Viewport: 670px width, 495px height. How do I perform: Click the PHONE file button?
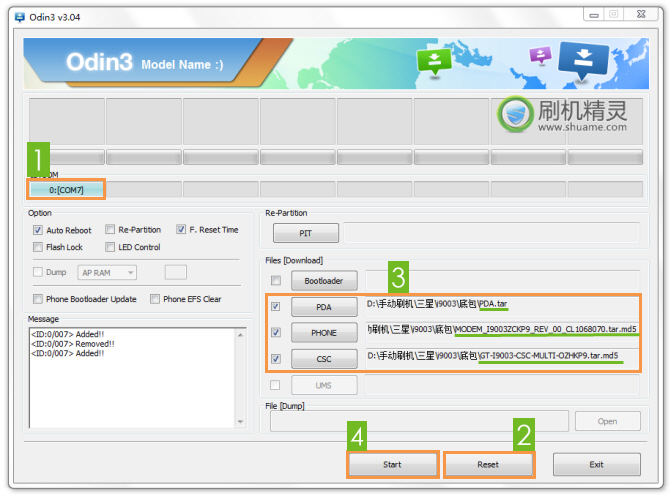pyautogui.click(x=324, y=333)
